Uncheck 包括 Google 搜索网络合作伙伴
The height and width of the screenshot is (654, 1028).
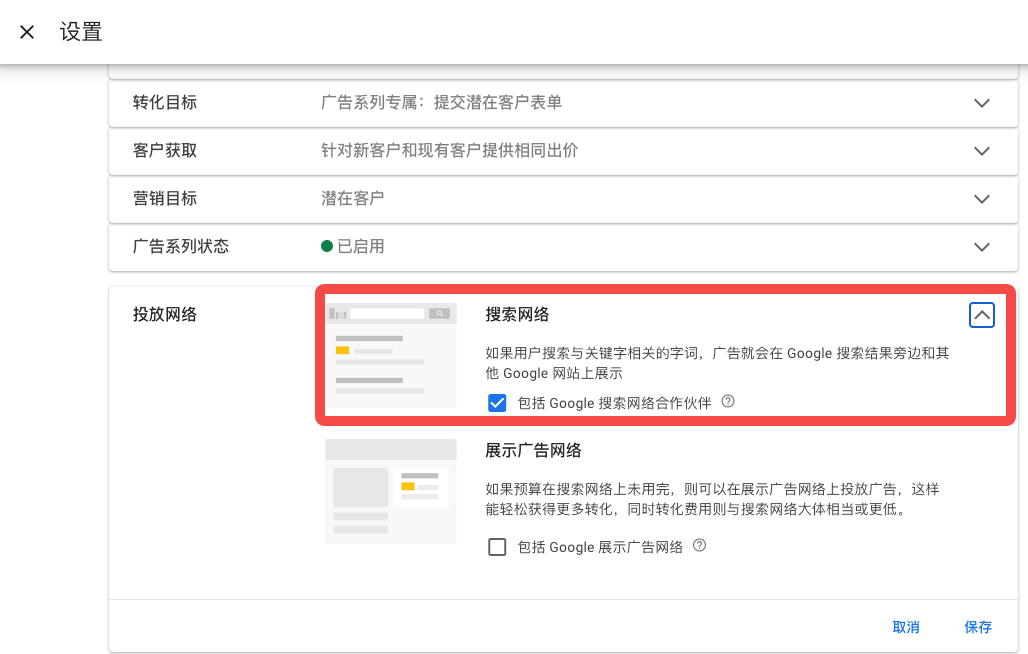[x=497, y=403]
